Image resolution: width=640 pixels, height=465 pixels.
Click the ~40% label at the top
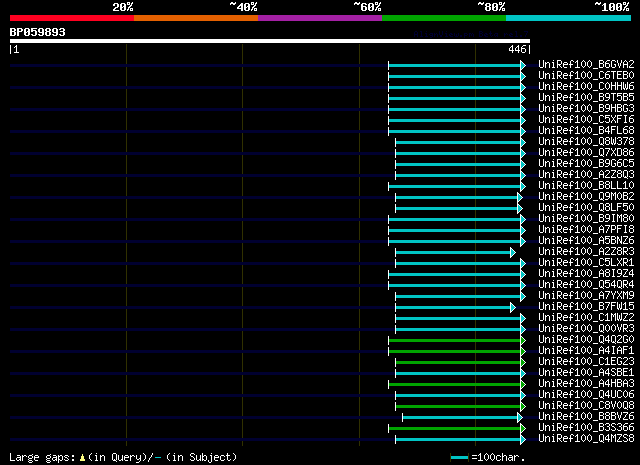coord(243,7)
